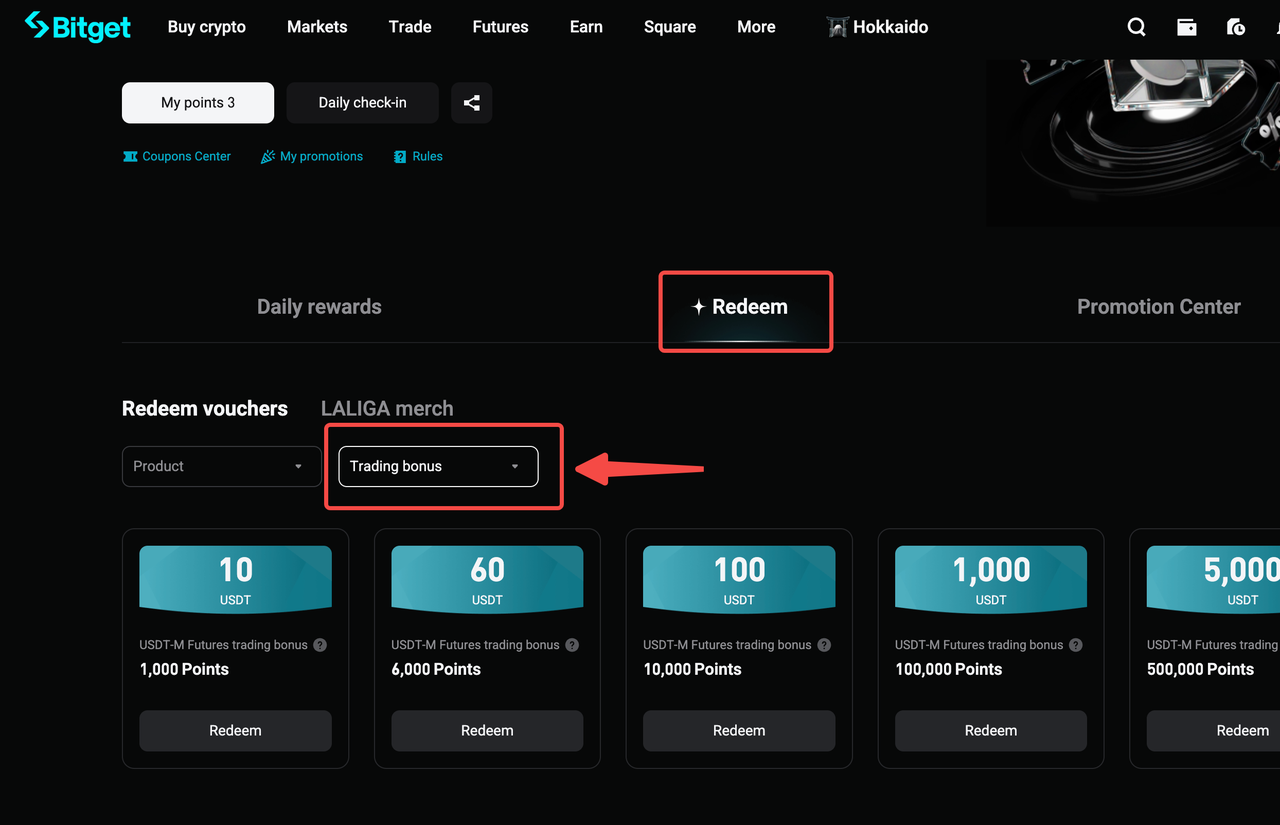This screenshot has width=1280, height=825.
Task: Click the help icon on the 10 USDT voucher
Action: coord(319,645)
